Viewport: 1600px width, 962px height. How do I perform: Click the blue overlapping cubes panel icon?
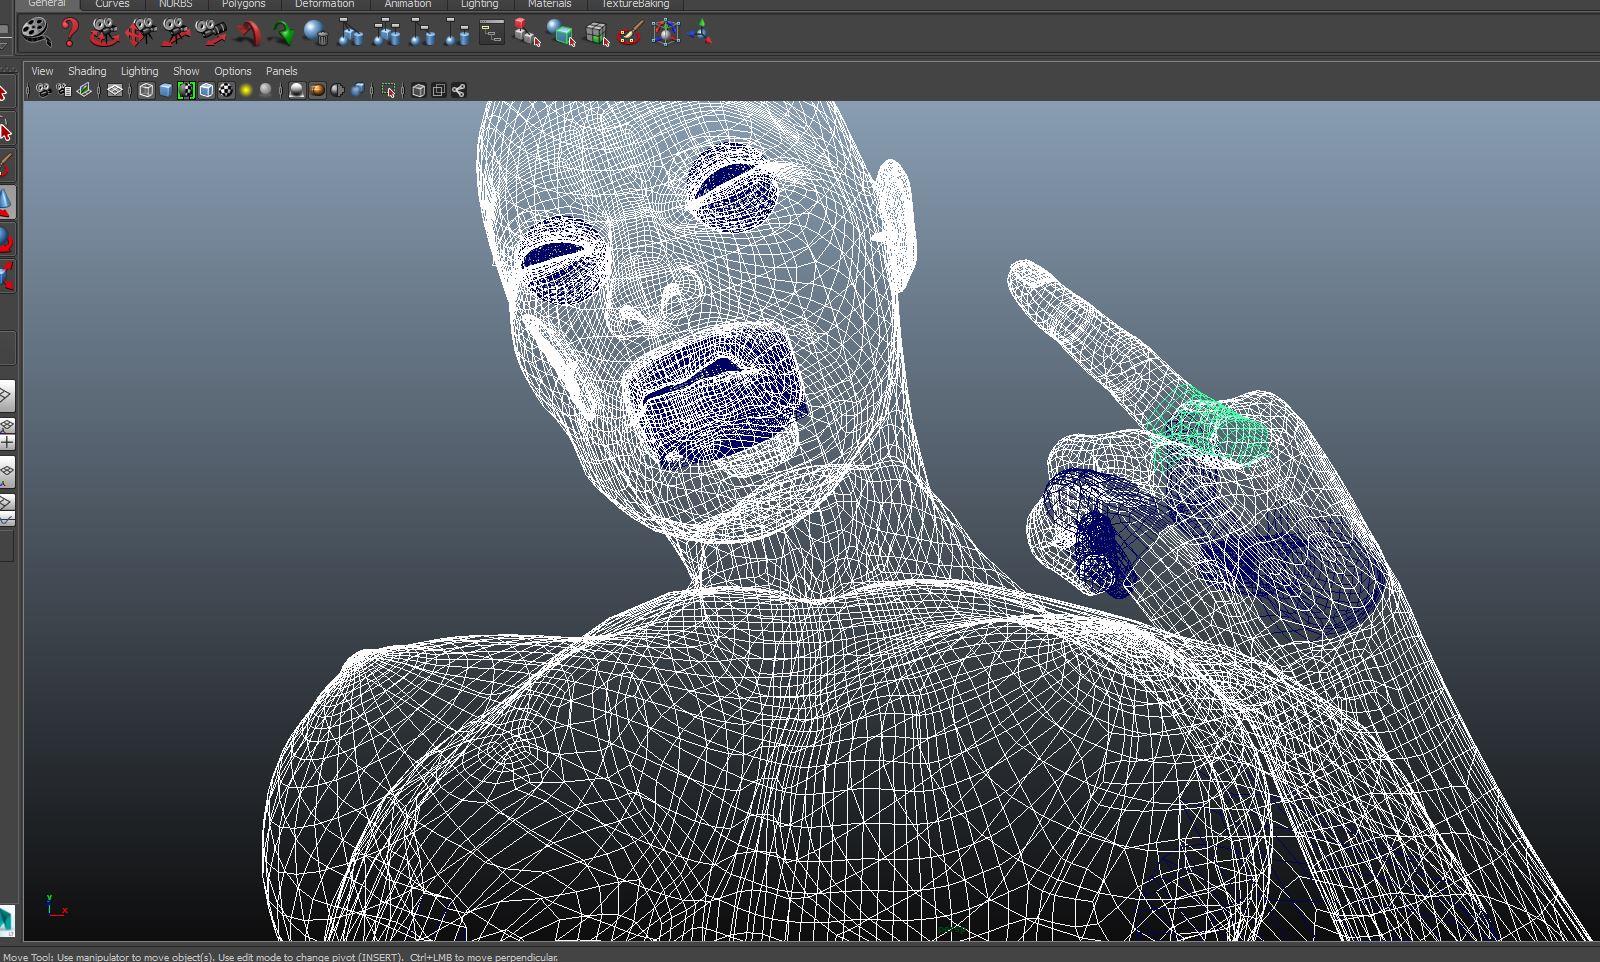click(357, 90)
